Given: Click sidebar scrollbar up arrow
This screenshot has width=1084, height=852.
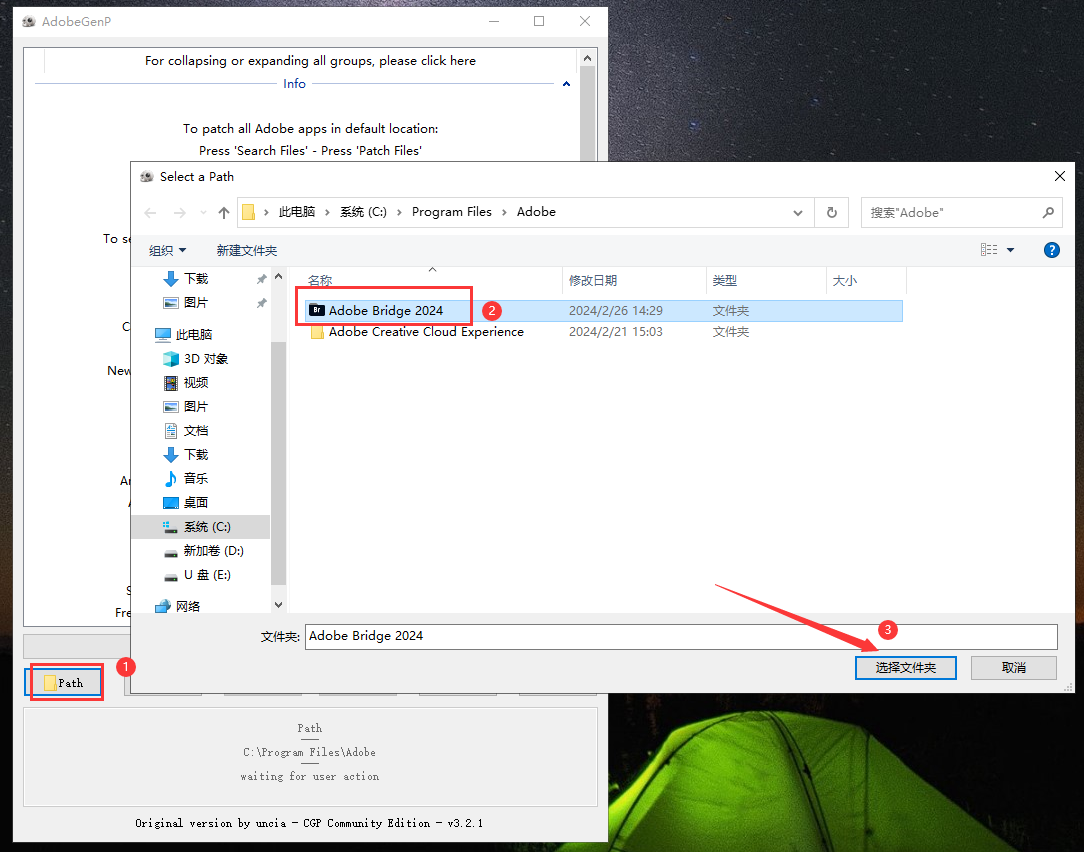Looking at the screenshot, I should (x=278, y=277).
